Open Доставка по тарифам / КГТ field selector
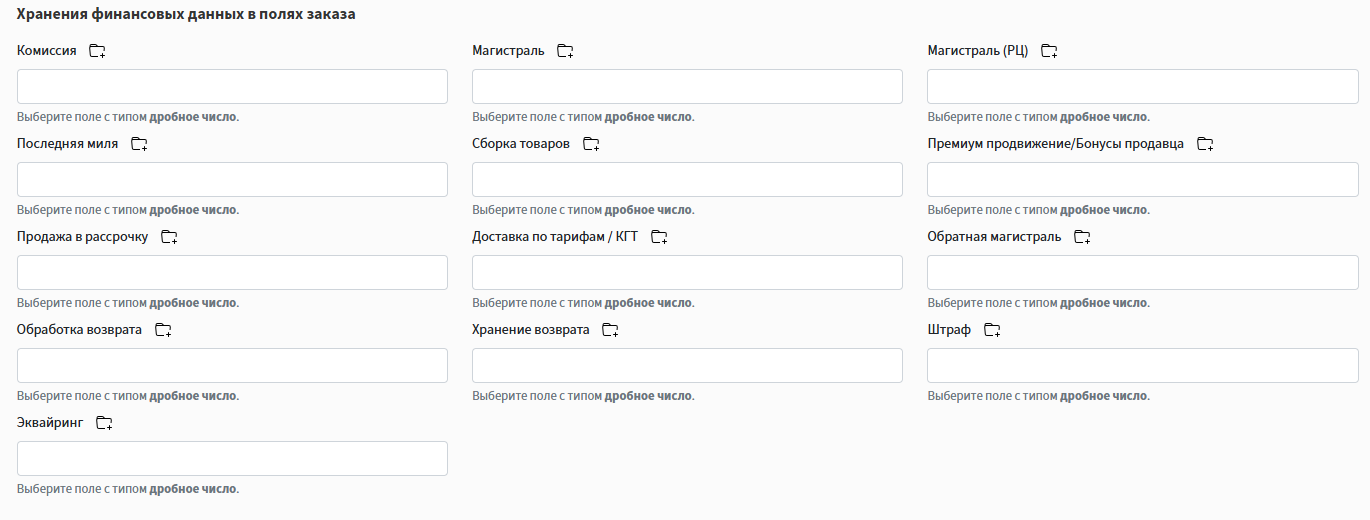Screen dimensions: 1370x520 (687, 272)
